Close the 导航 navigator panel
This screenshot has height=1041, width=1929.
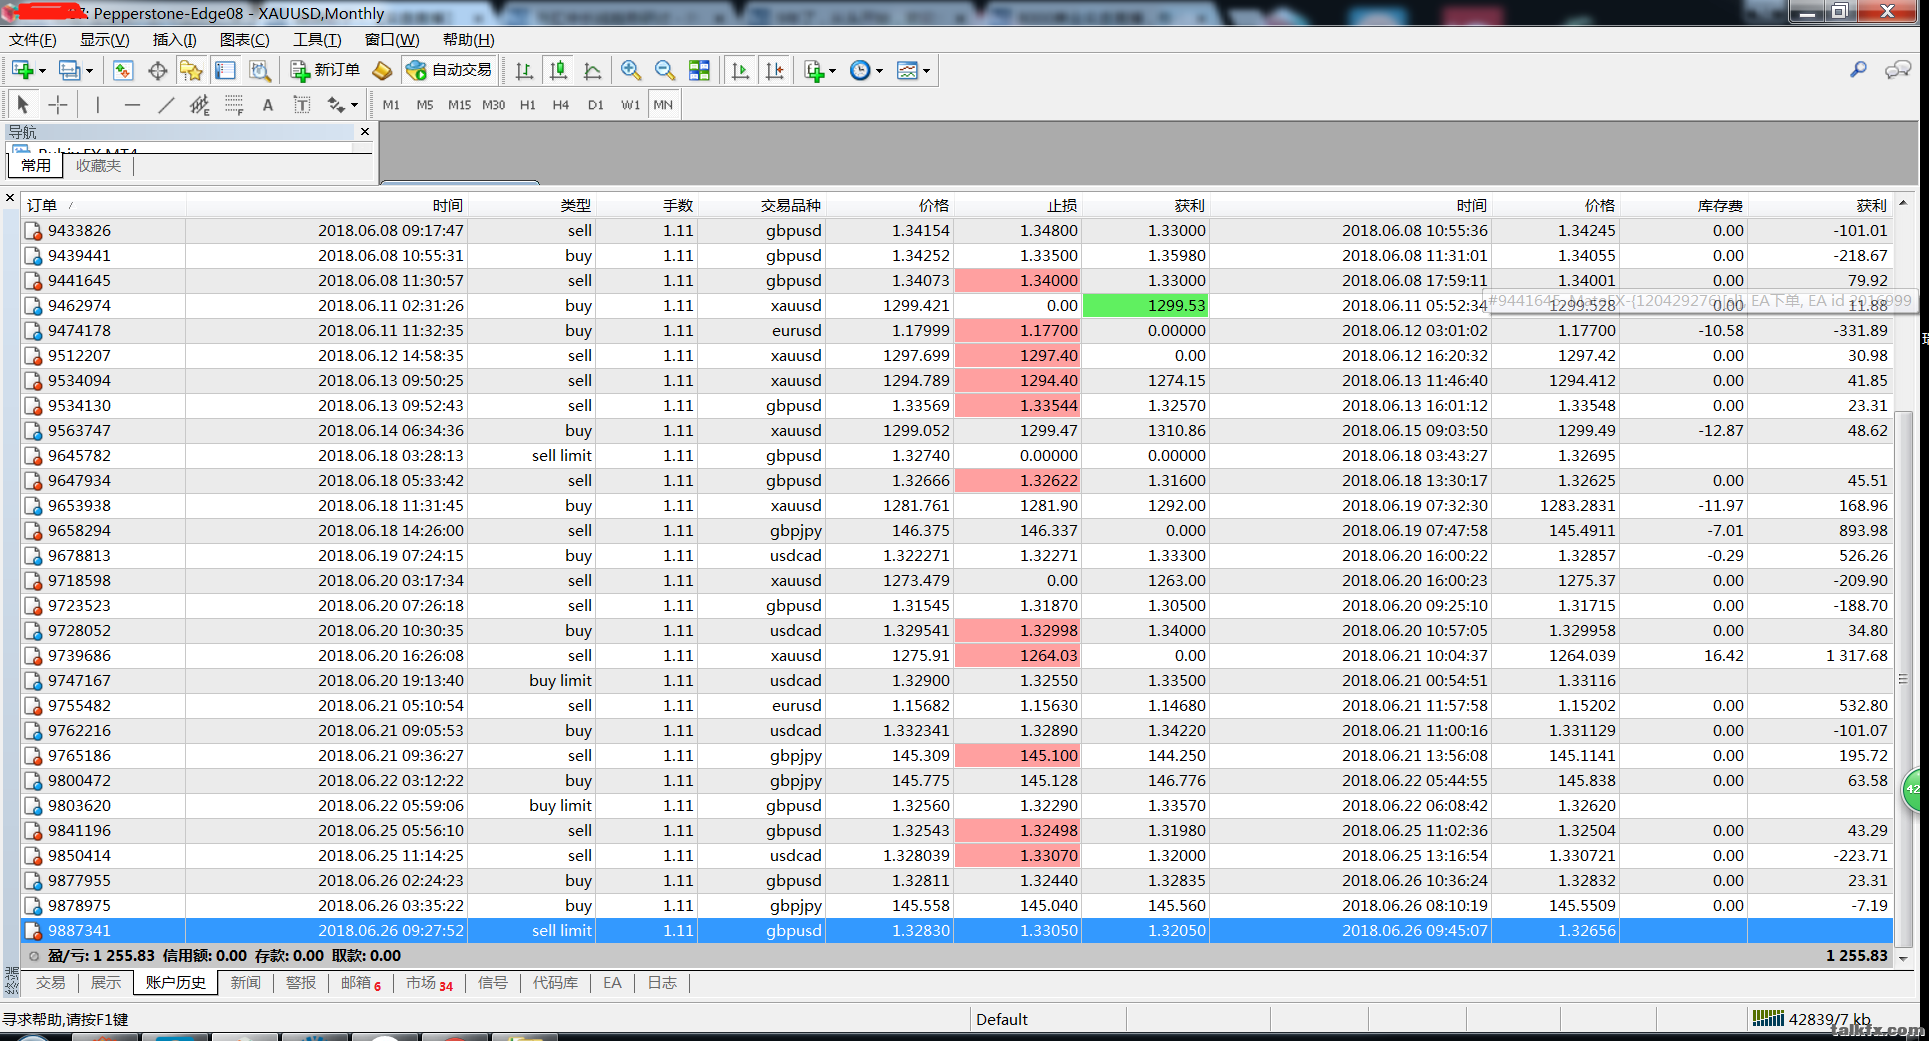click(365, 131)
